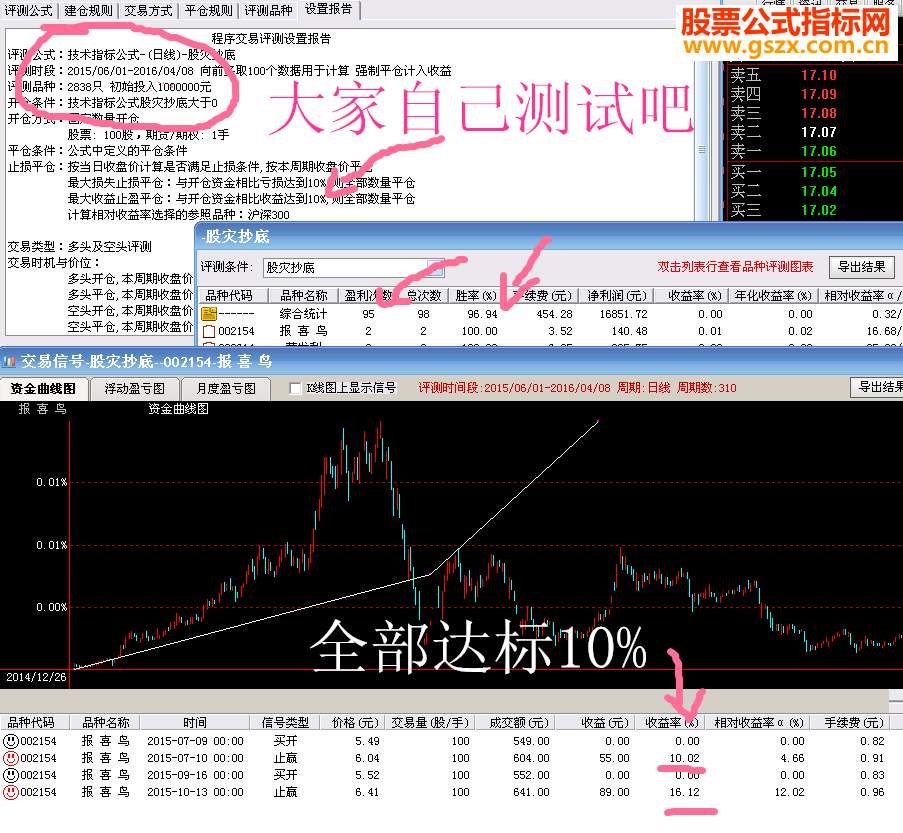This screenshot has height=833, width=903.
Task: Sort by 净利润(元) column header
Action: coord(617,296)
